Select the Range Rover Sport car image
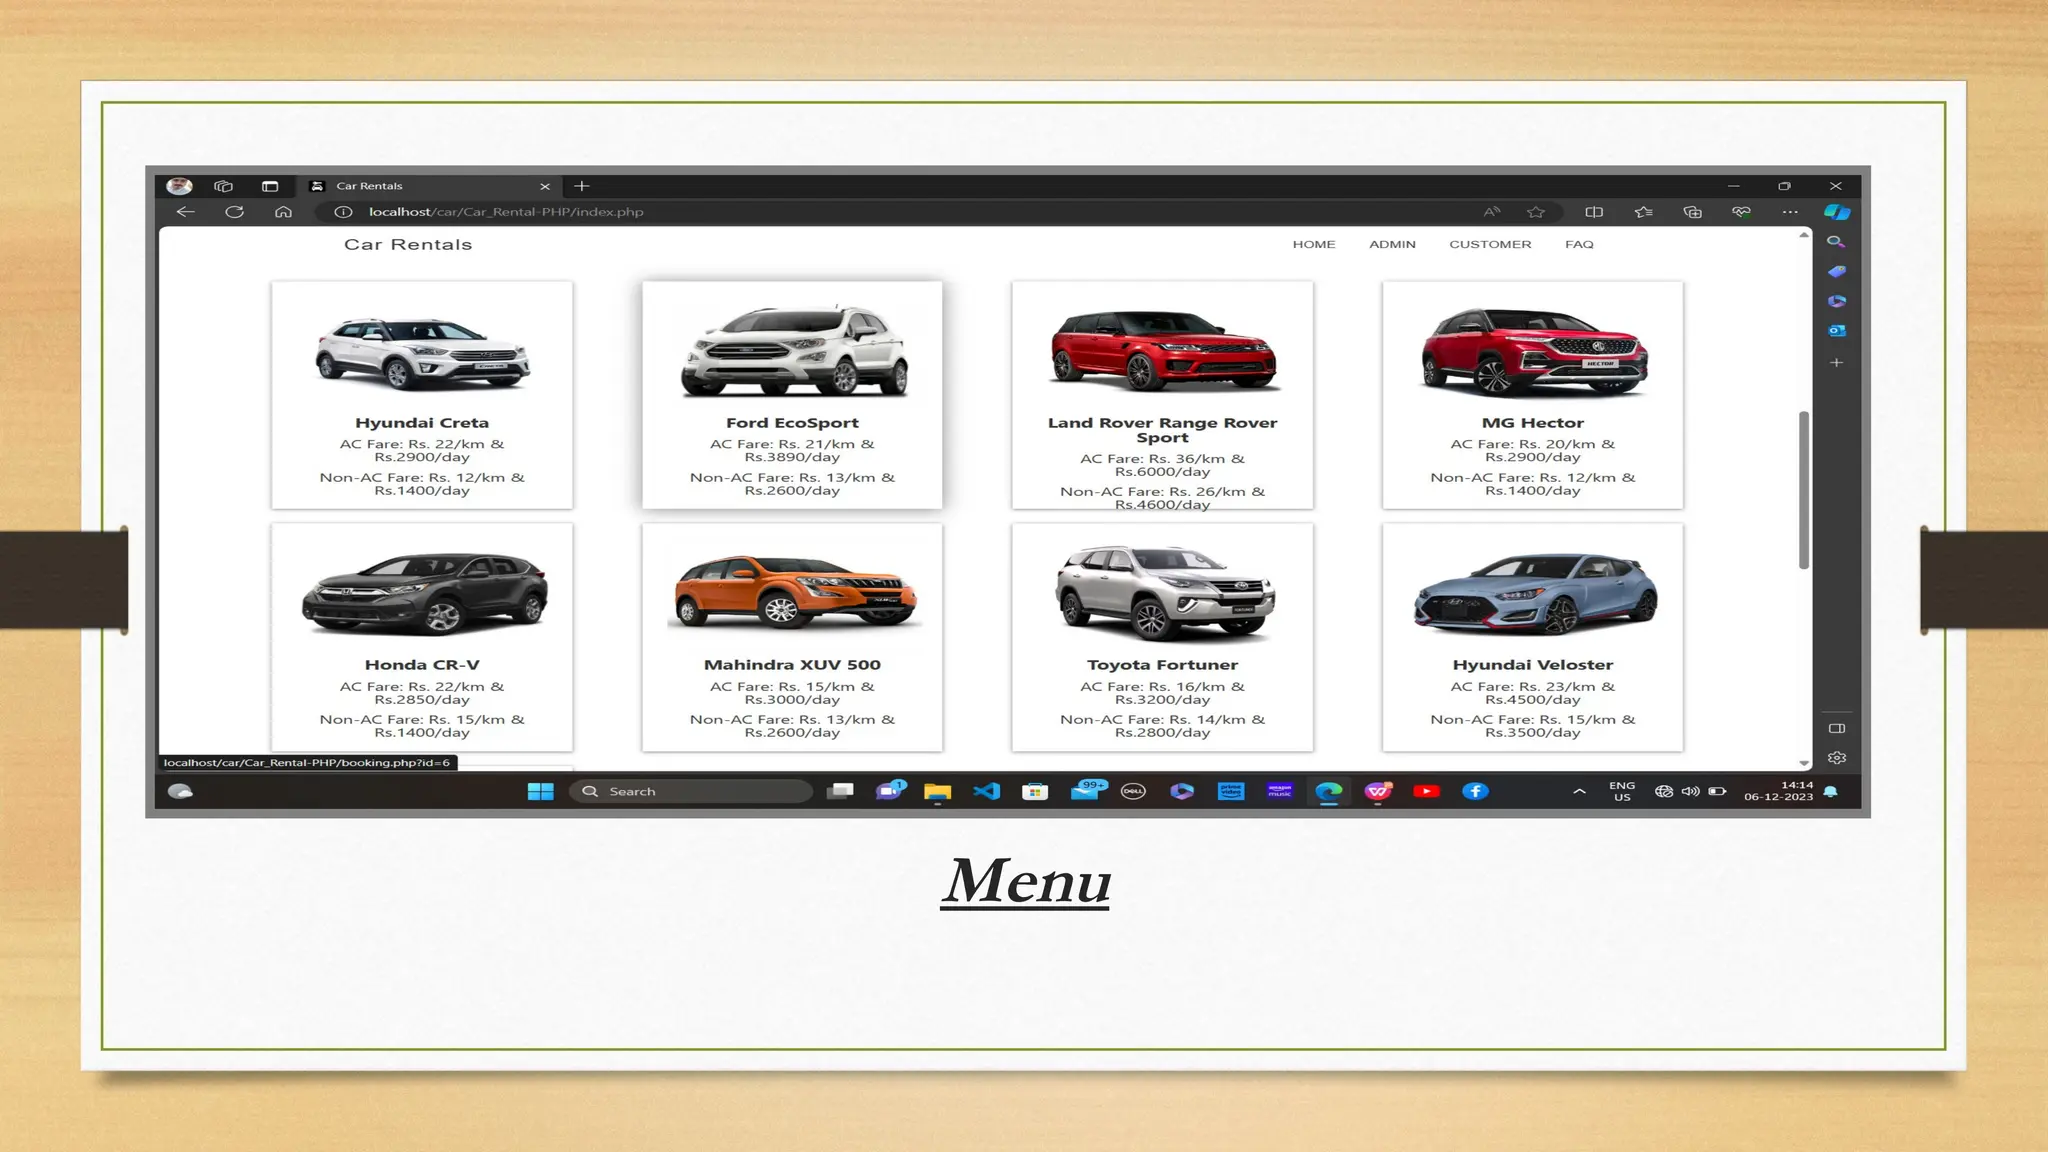 1163,350
